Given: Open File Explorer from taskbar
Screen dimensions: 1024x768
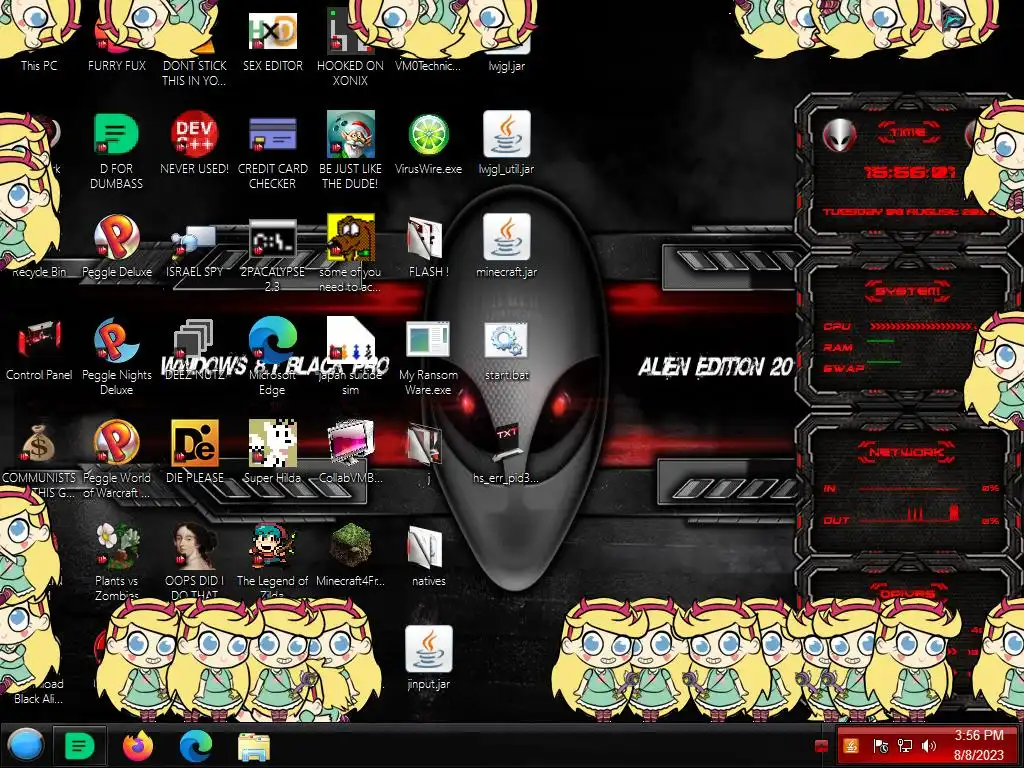Looking at the screenshot, I should [x=253, y=746].
